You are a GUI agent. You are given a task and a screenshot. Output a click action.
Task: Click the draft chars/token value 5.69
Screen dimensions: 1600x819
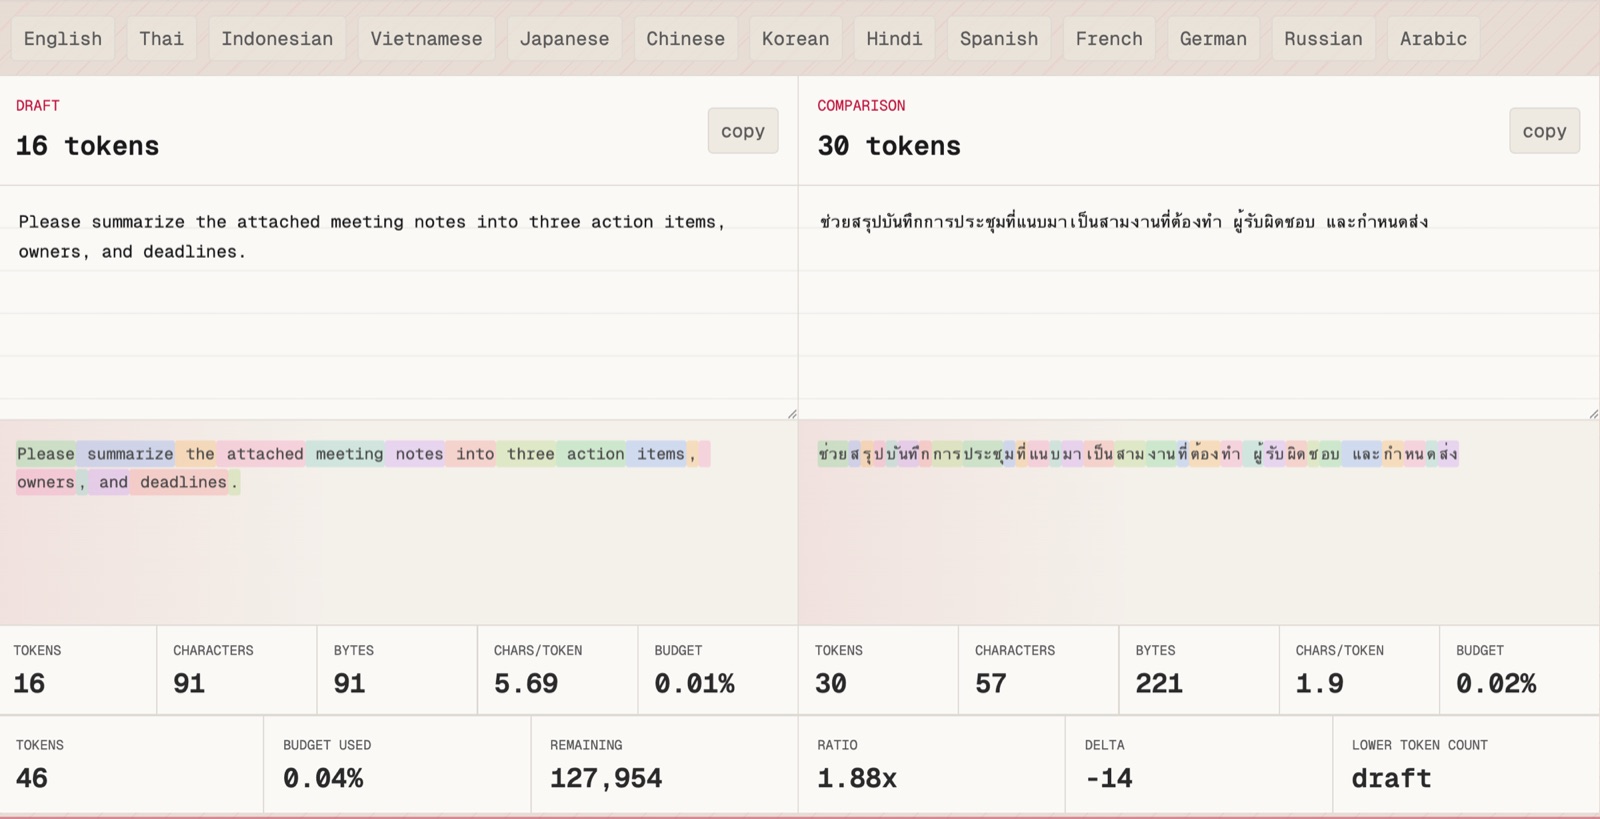click(526, 683)
